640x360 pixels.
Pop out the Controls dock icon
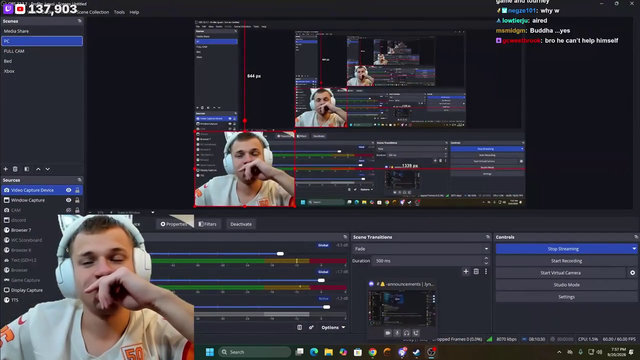click(x=636, y=237)
